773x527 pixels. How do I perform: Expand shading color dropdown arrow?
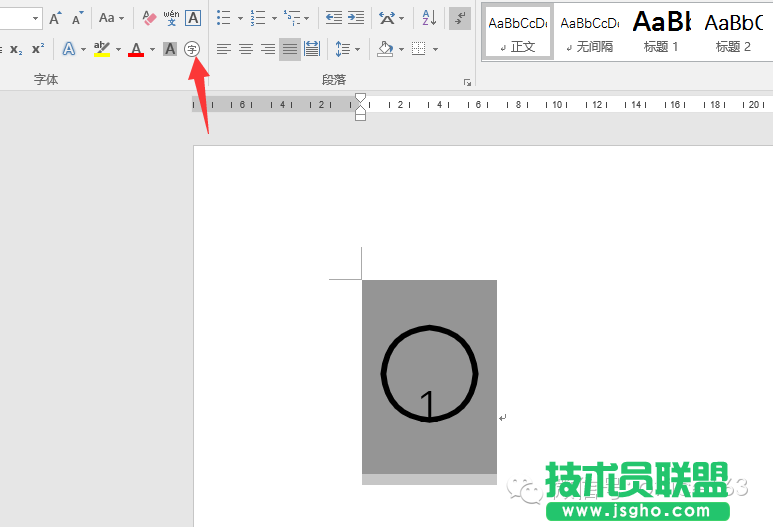[x=401, y=49]
